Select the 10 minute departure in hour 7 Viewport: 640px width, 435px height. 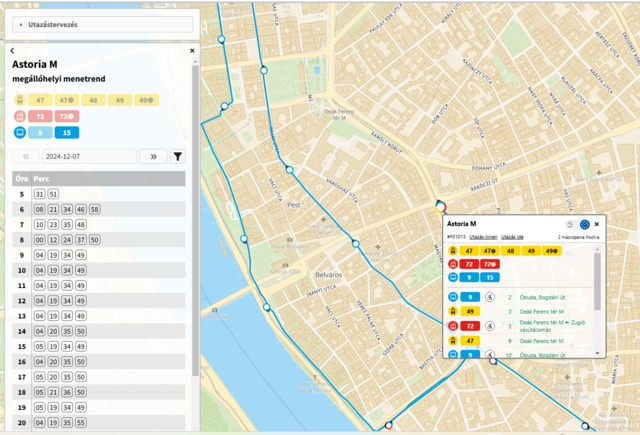39,224
